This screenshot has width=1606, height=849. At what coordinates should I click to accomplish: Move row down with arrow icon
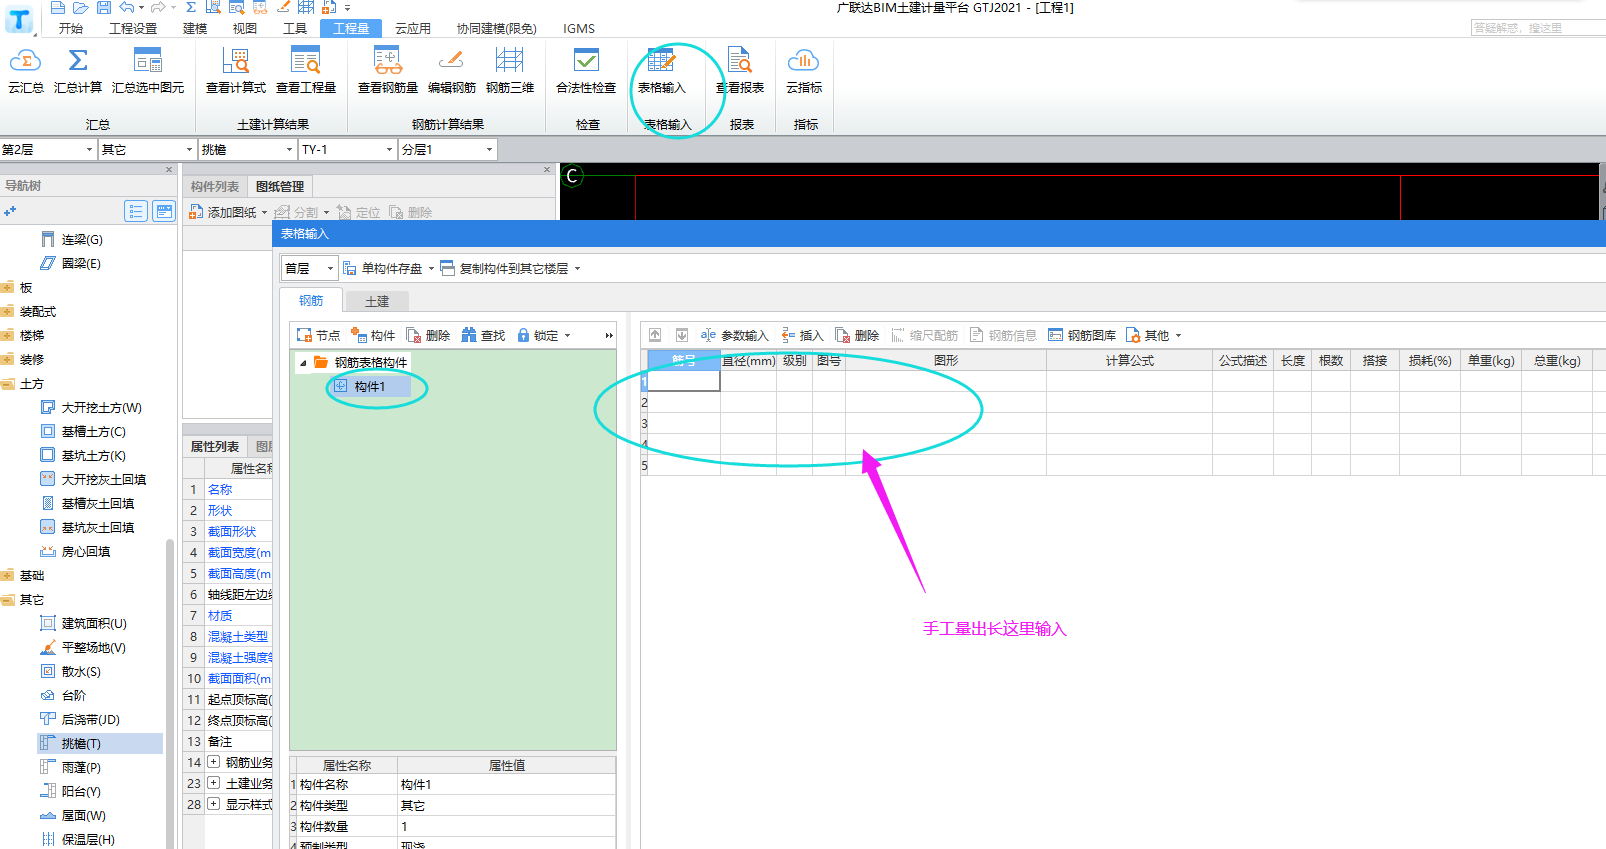[682, 335]
